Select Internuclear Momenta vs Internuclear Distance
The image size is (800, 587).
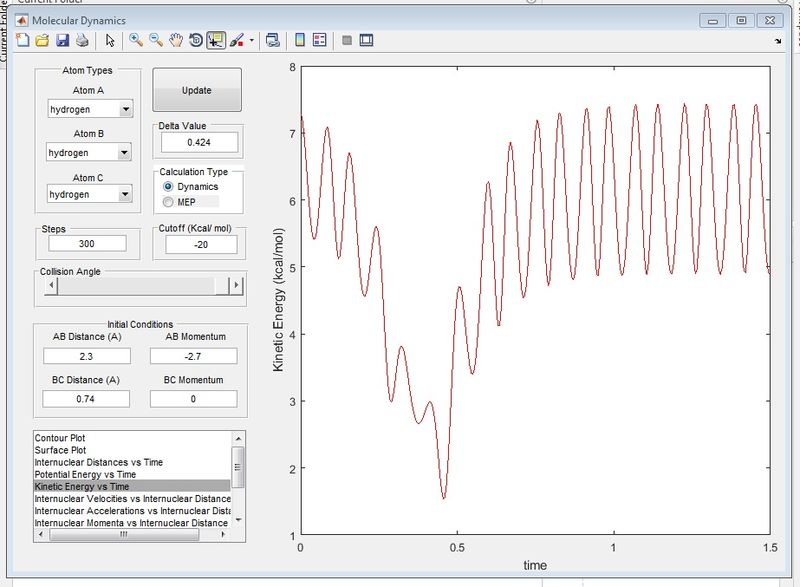(x=132, y=523)
